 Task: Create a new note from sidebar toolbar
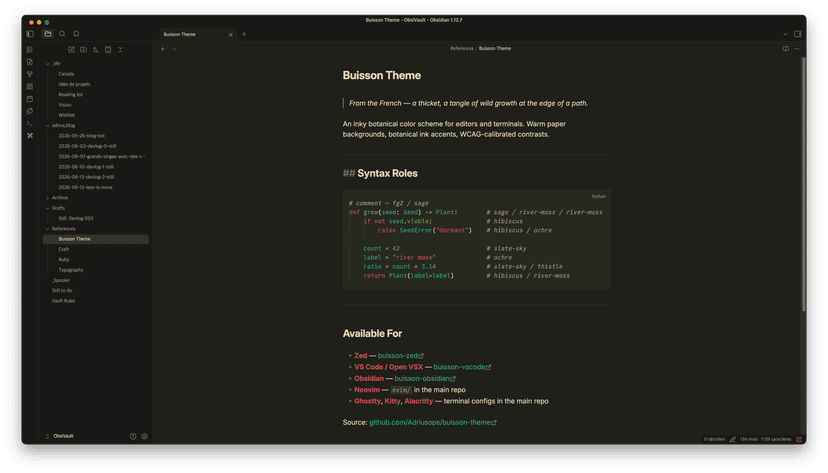tap(71, 50)
